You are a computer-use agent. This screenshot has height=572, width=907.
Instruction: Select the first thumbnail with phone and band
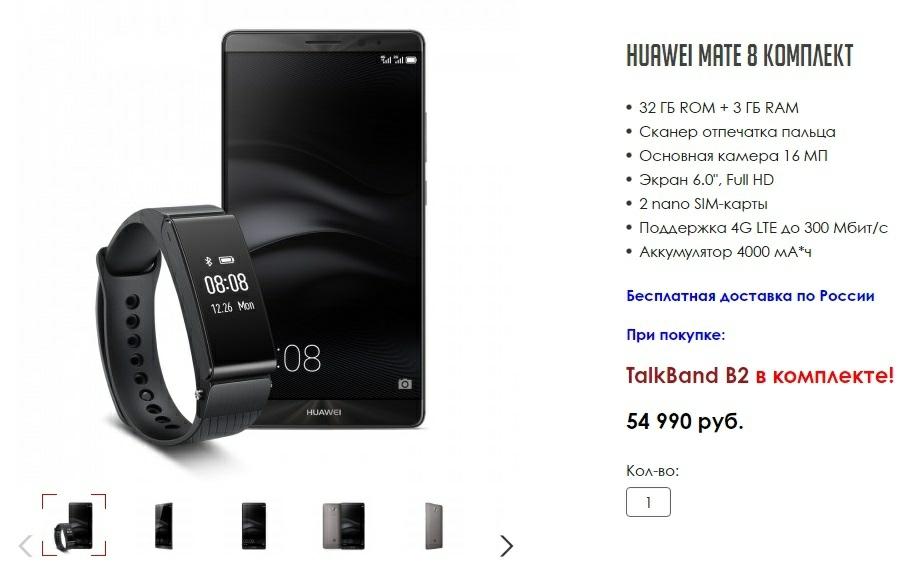74,525
